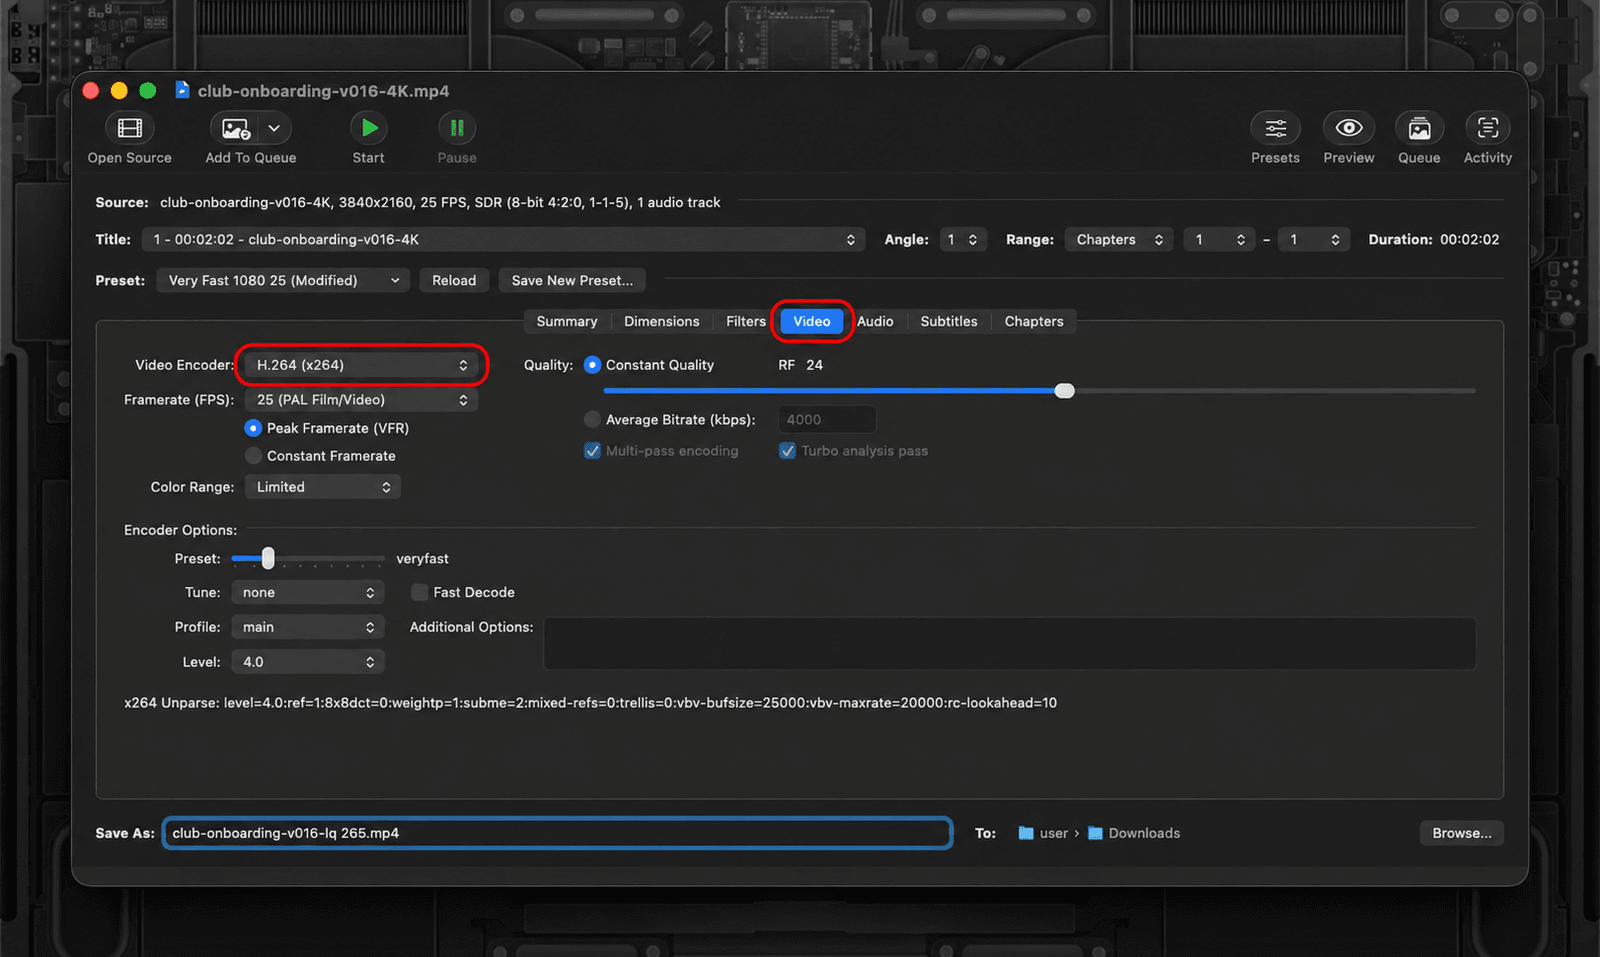Open the Activity log icon
The height and width of the screenshot is (957, 1600).
[1488, 128]
